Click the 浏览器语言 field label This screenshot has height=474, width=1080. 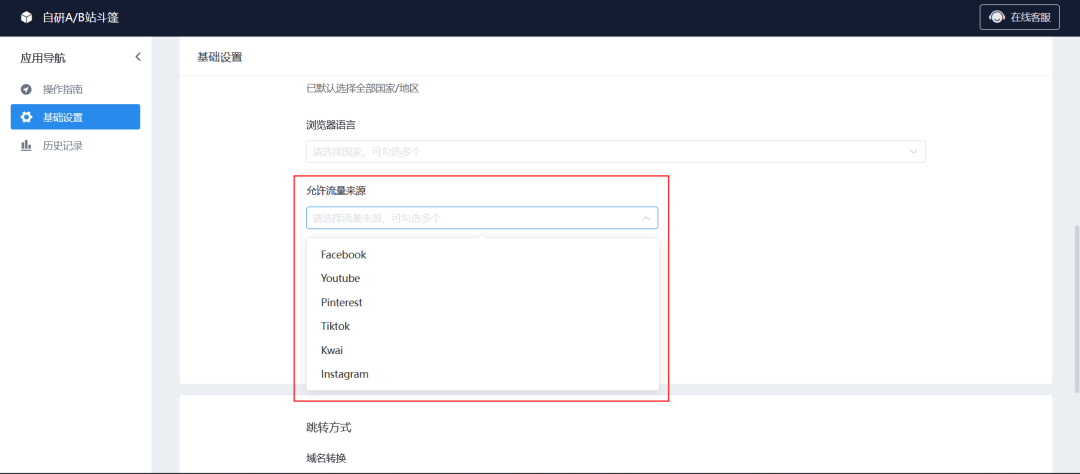[331, 125]
